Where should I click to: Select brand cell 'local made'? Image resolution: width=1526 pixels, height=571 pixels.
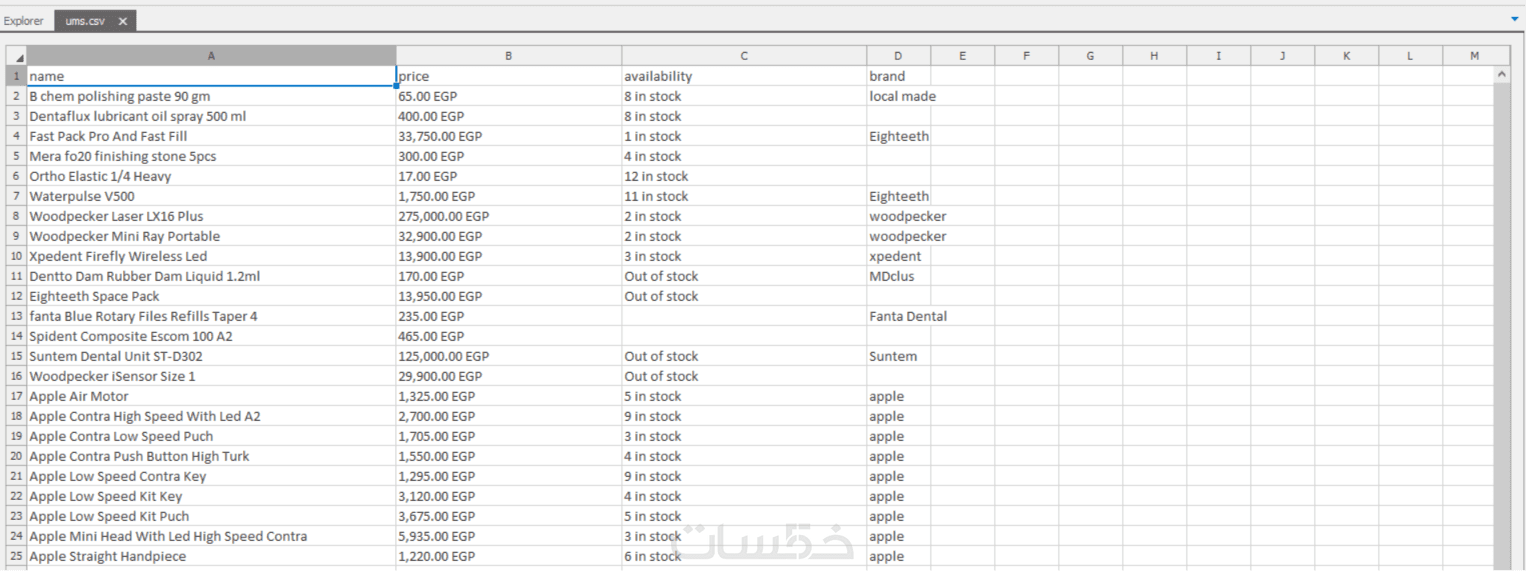[x=898, y=96]
